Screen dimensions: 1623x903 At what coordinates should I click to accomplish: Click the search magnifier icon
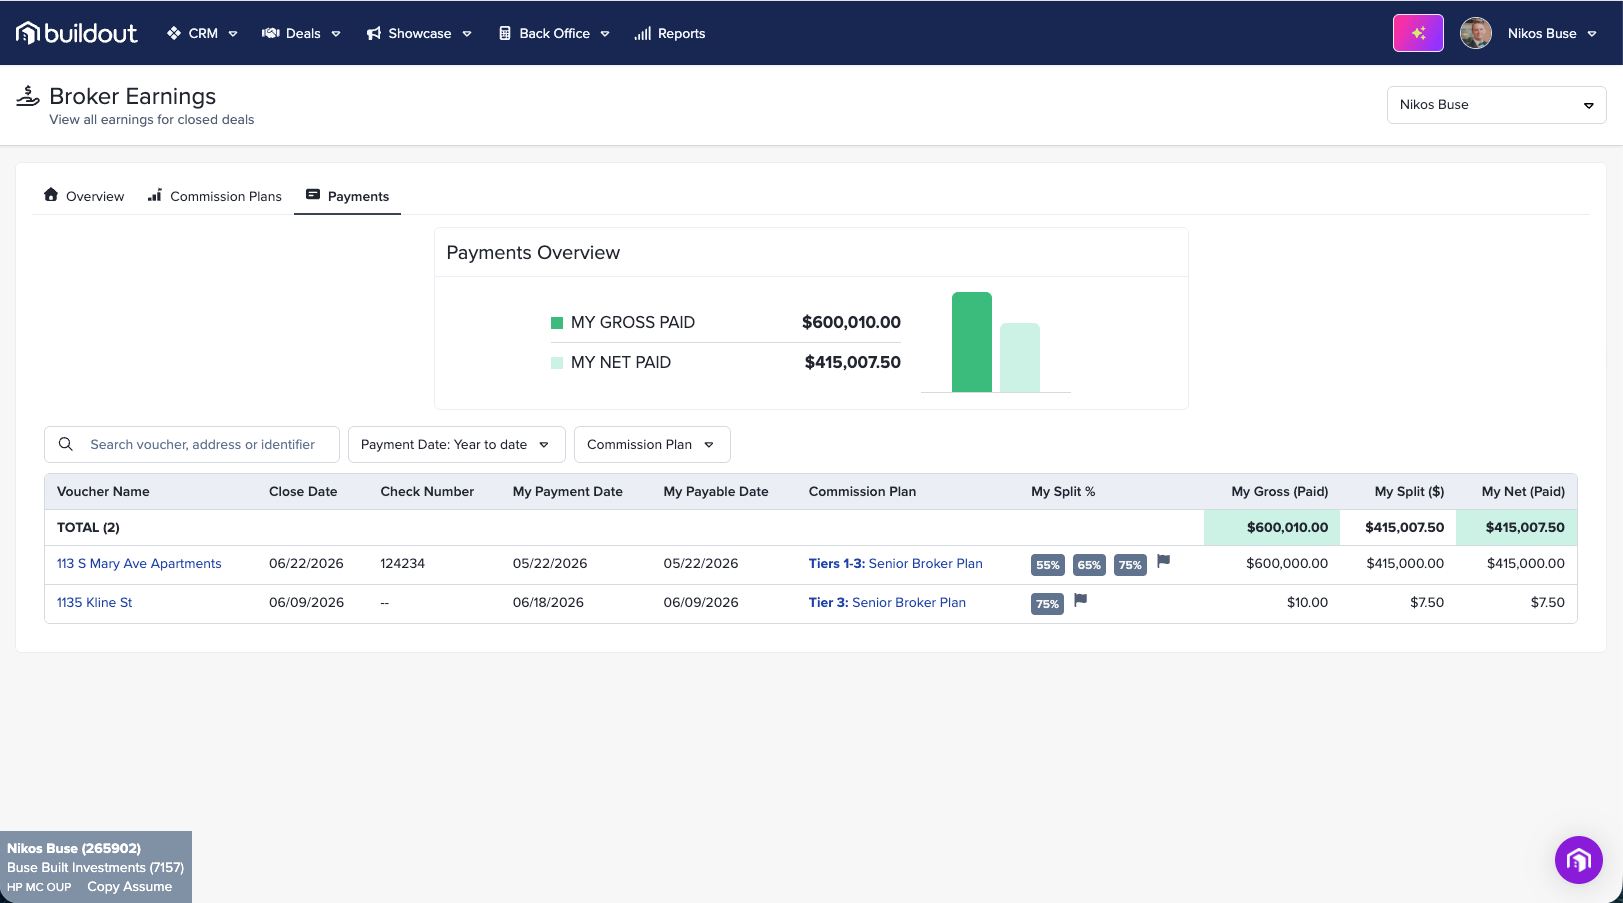66,444
